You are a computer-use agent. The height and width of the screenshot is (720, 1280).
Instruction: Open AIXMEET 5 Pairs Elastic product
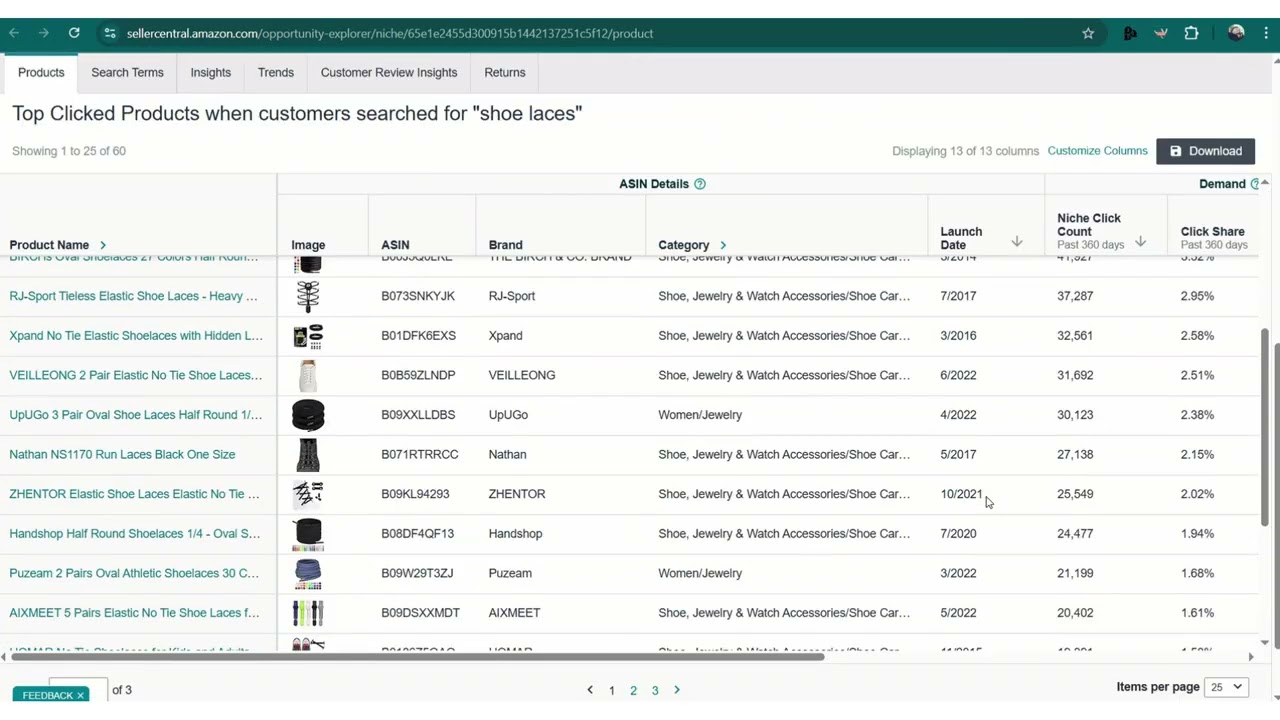[134, 613]
